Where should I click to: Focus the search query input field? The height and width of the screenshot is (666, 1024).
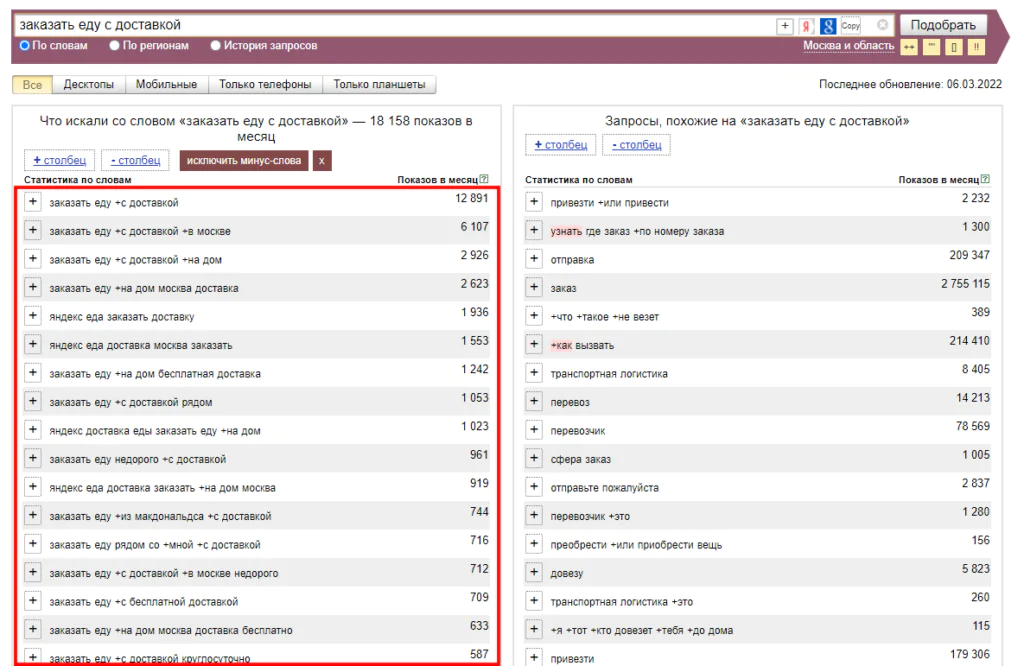tap(392, 25)
